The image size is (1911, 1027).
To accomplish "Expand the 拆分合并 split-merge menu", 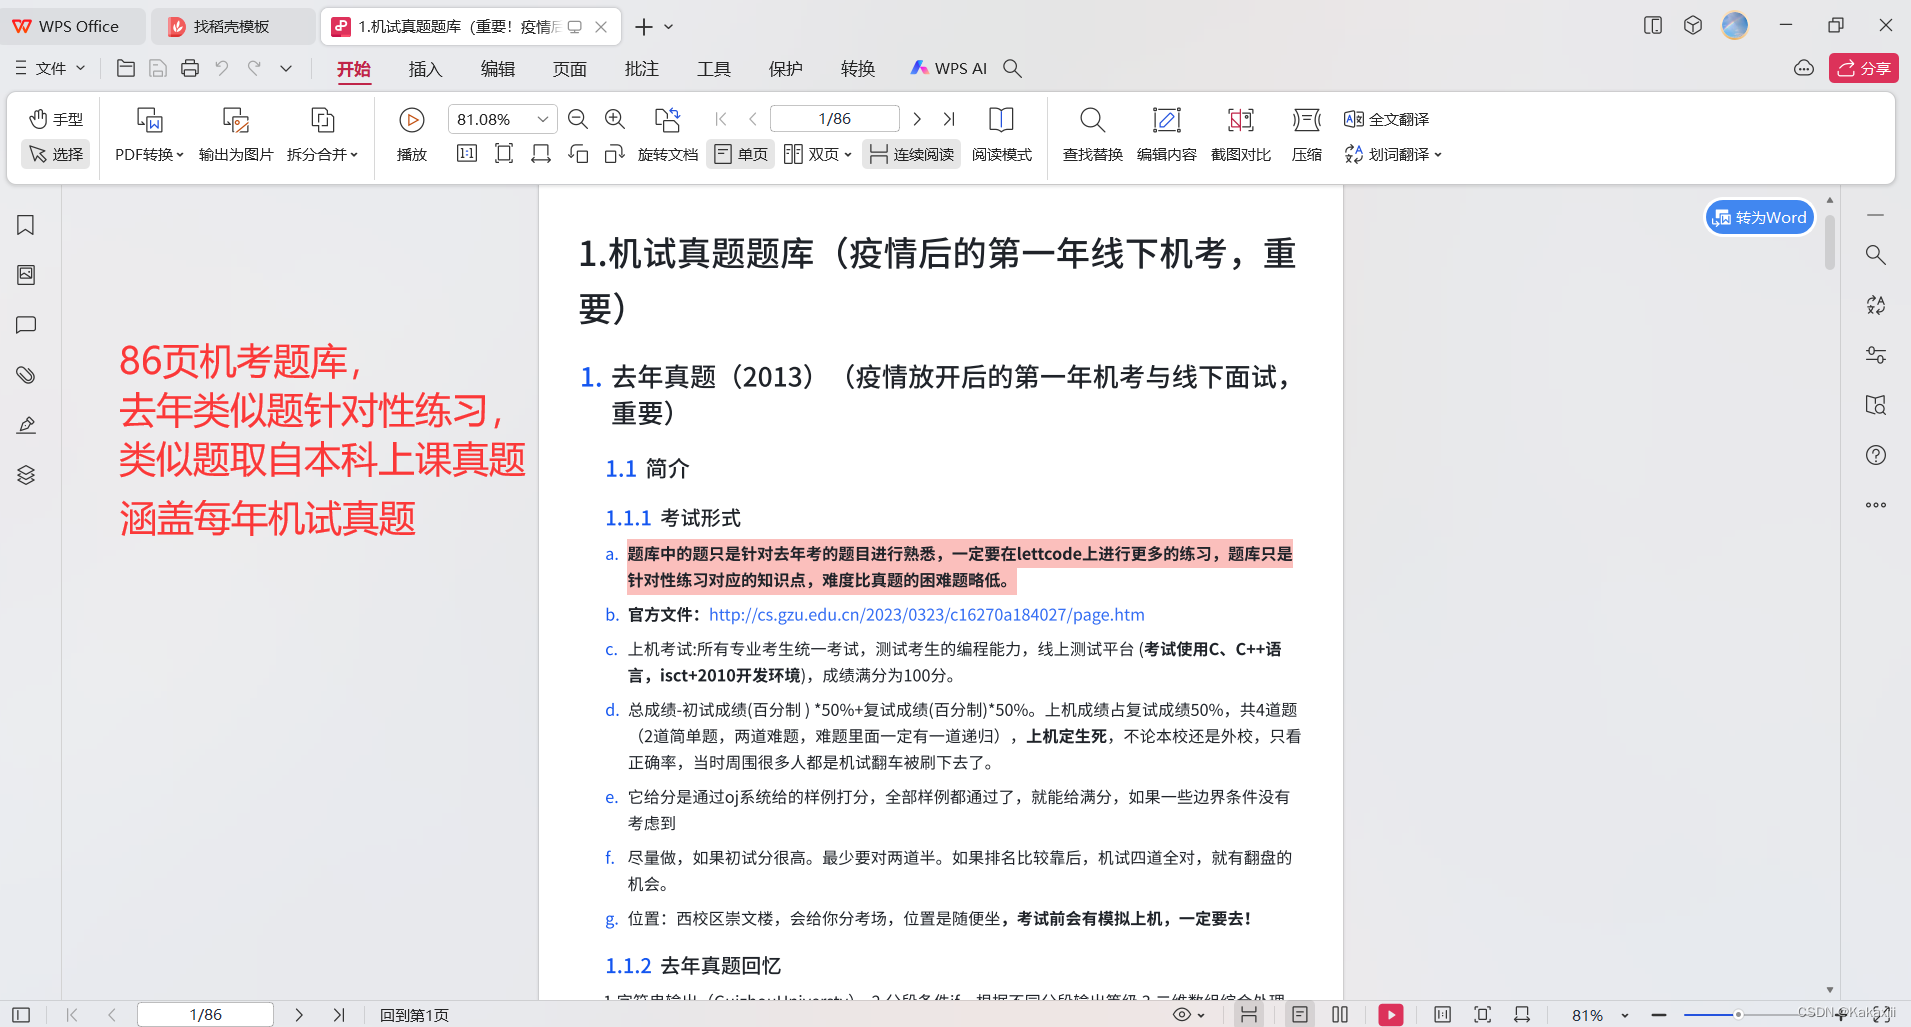I will pyautogui.click(x=322, y=154).
